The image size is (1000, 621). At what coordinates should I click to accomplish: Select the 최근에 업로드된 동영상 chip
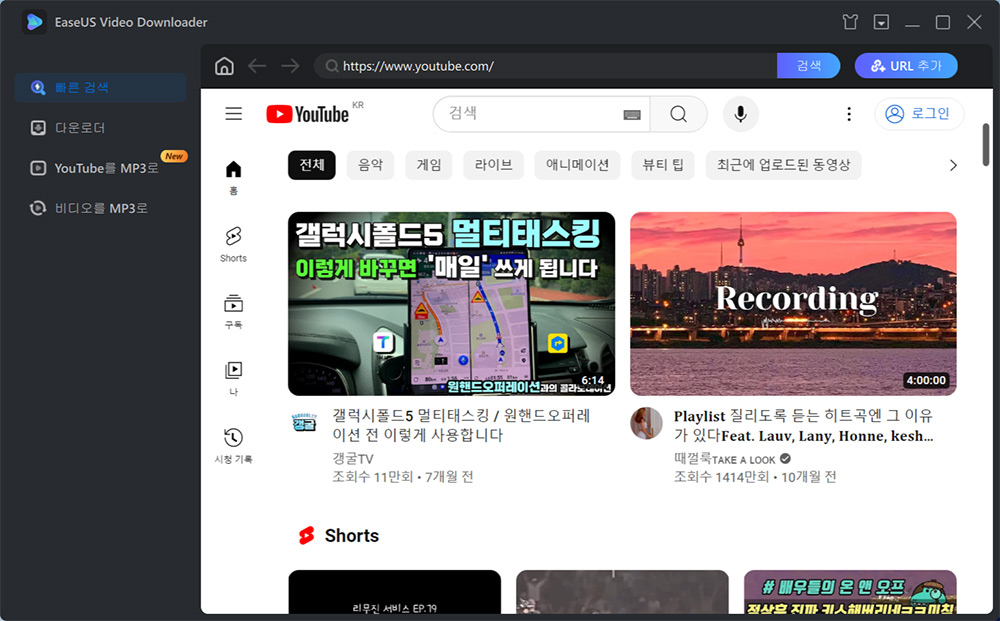[x=783, y=165]
